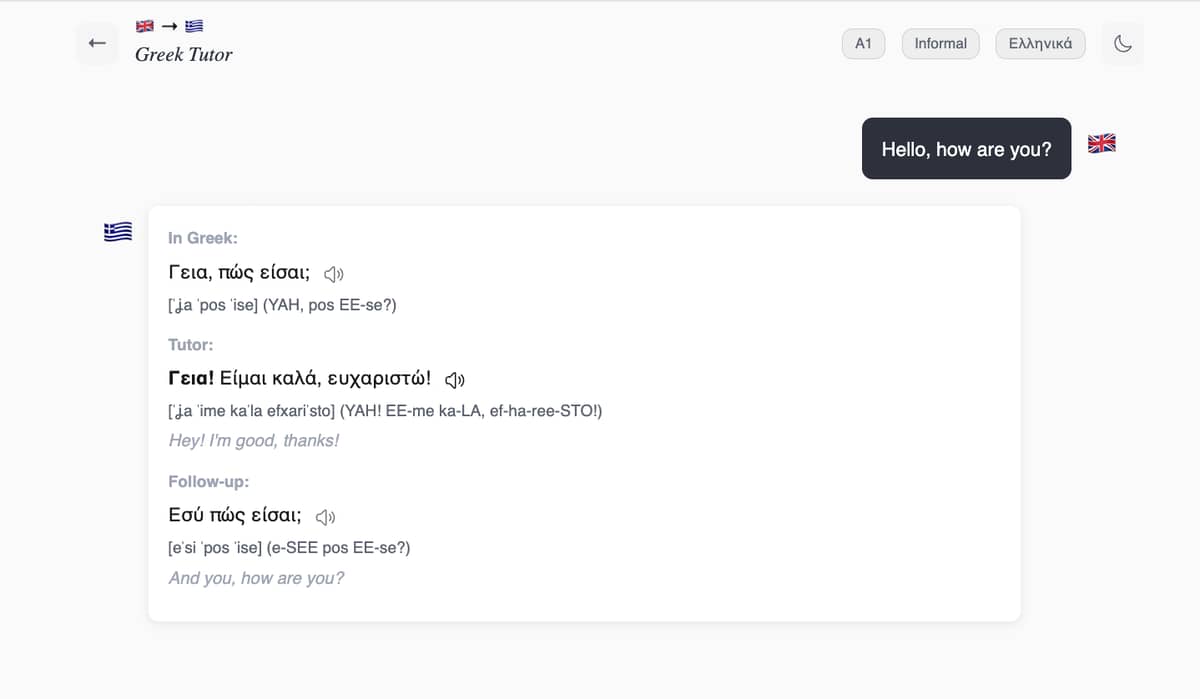
Task: Click the translation "Hey! I'm good, thanks!"
Action: [x=254, y=441]
